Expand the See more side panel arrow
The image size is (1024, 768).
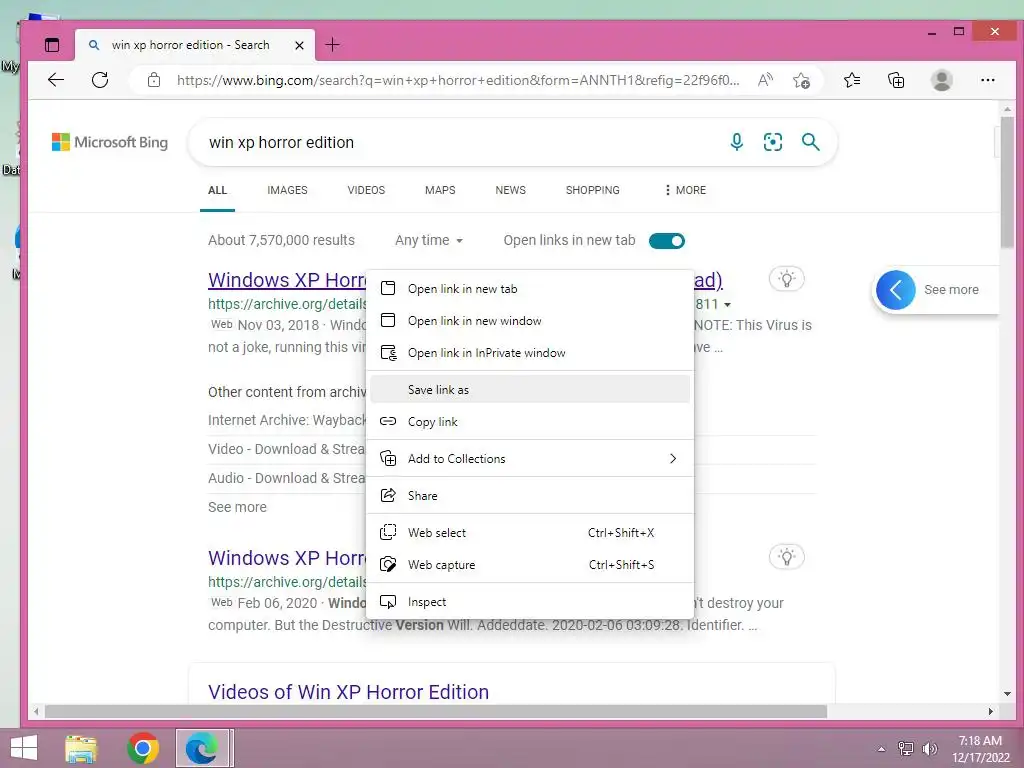click(x=895, y=289)
